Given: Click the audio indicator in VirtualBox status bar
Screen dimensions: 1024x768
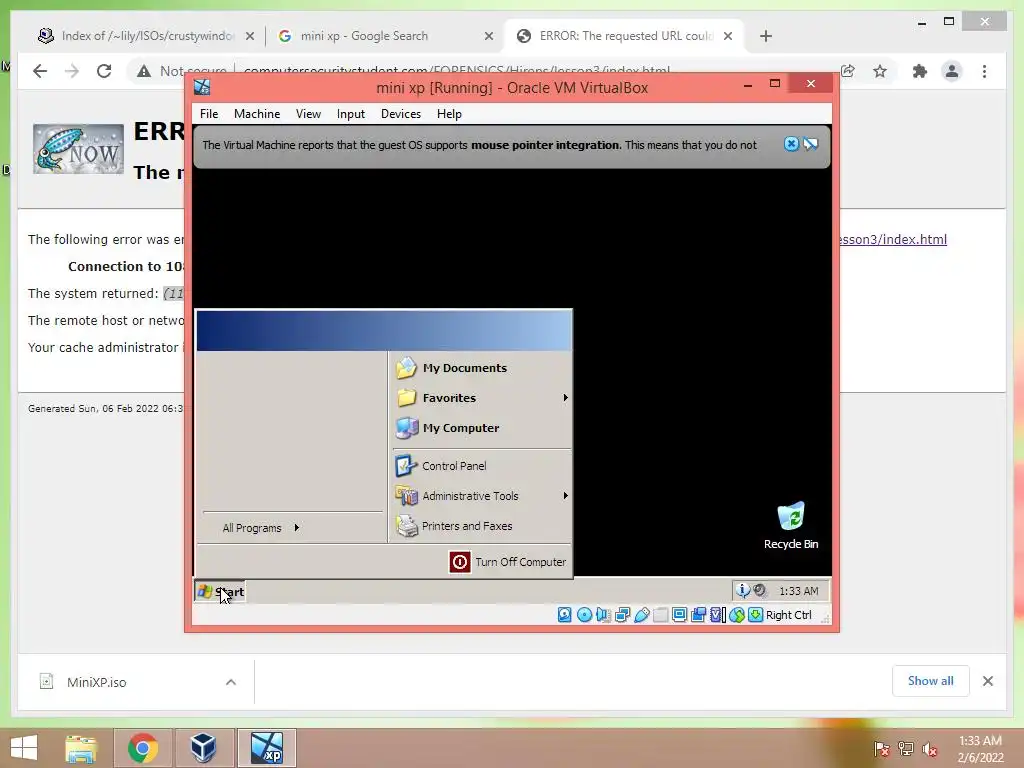Looking at the screenshot, I should tap(603, 615).
